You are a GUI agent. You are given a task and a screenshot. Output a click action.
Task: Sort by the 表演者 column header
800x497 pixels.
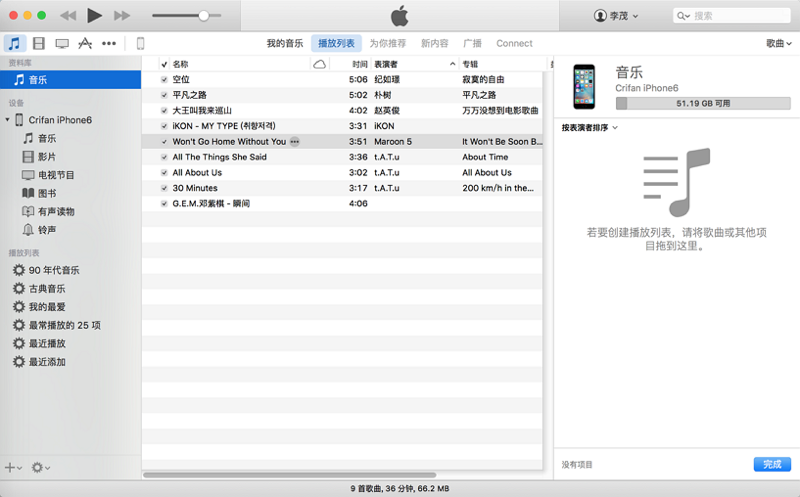pos(414,64)
